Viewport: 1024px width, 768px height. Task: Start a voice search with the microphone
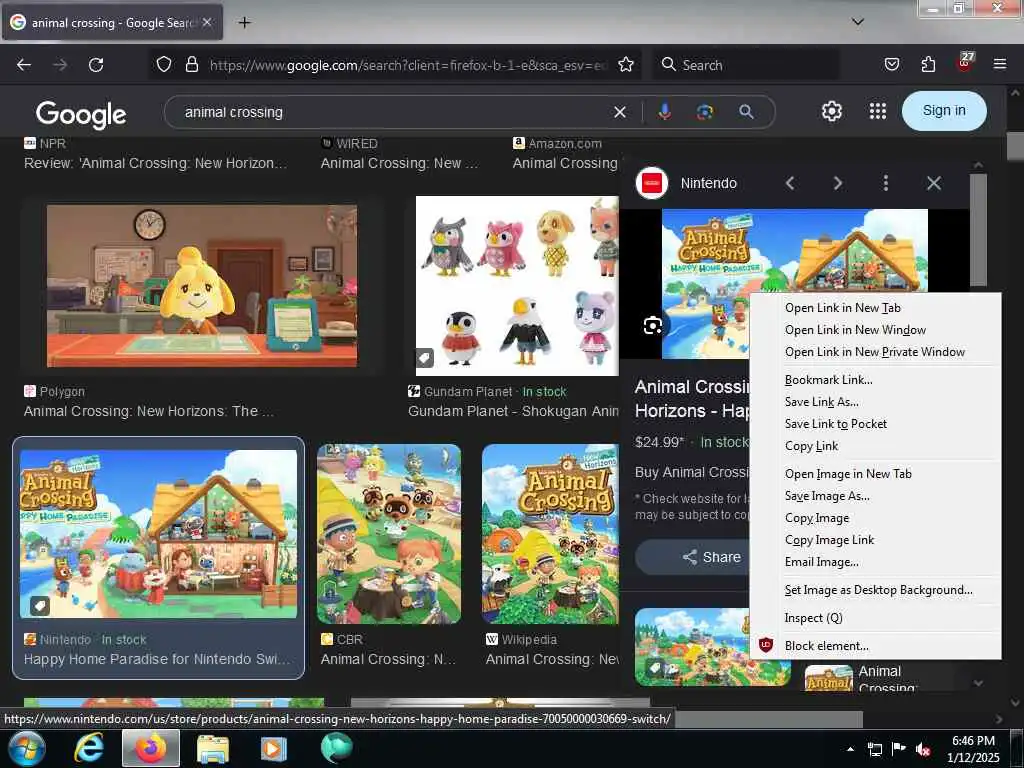coord(664,112)
